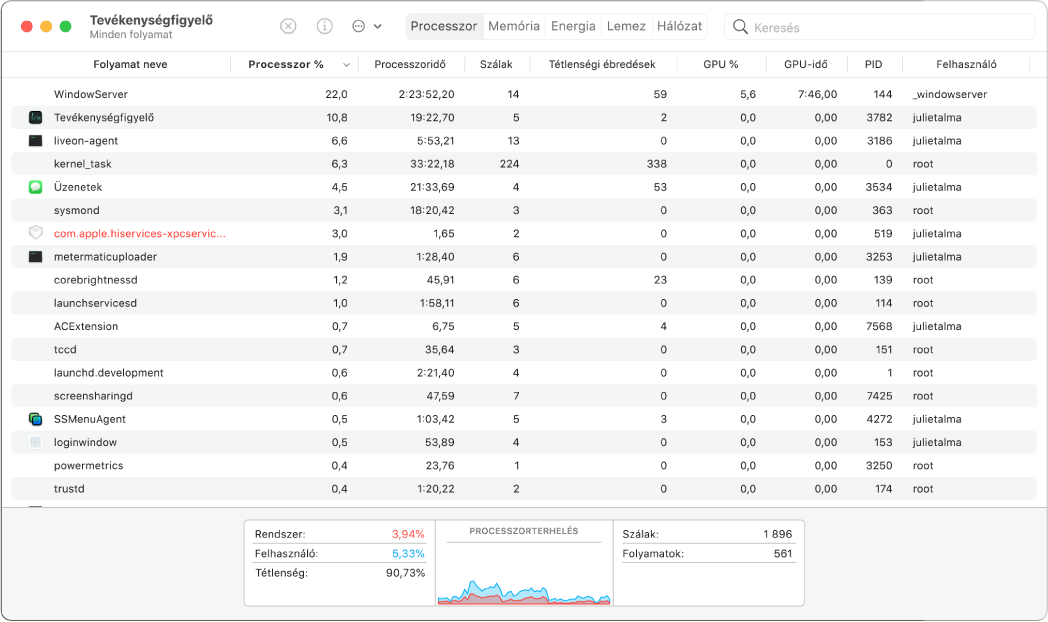Viewport: 1048px width, 622px height.
Task: Click the green Üzenetek app icon
Action: click(x=35, y=187)
